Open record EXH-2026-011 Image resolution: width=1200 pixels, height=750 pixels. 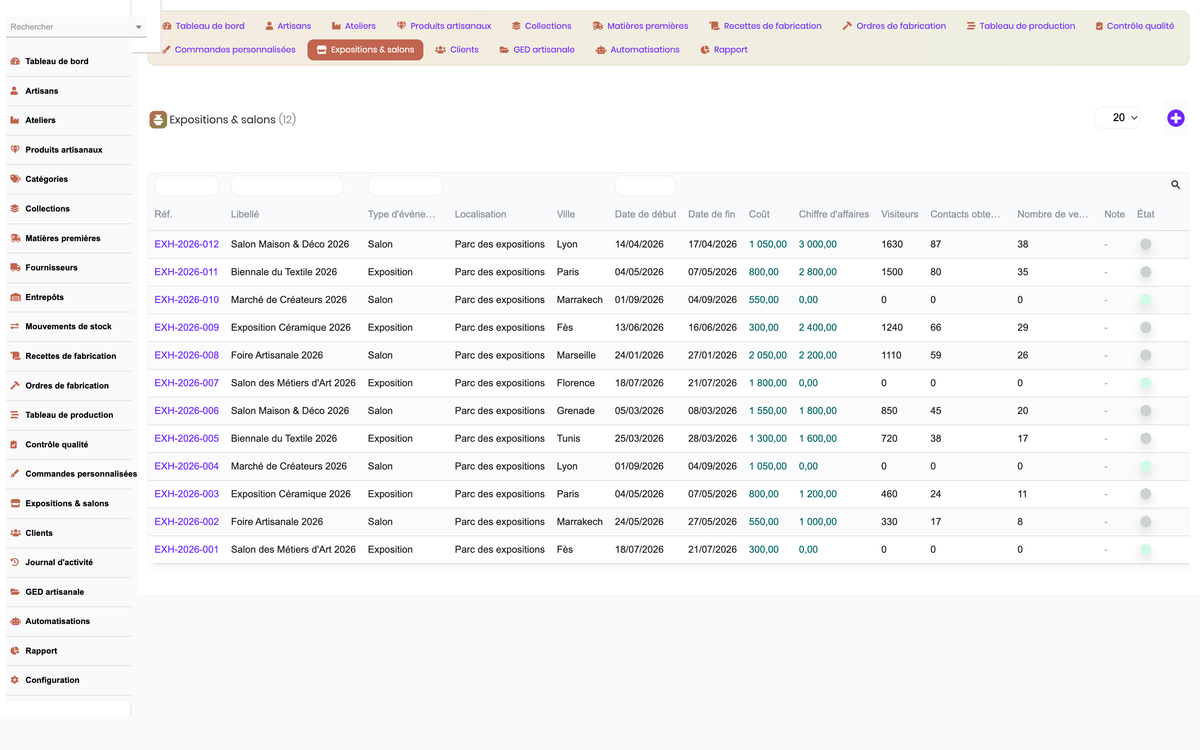[x=186, y=272]
